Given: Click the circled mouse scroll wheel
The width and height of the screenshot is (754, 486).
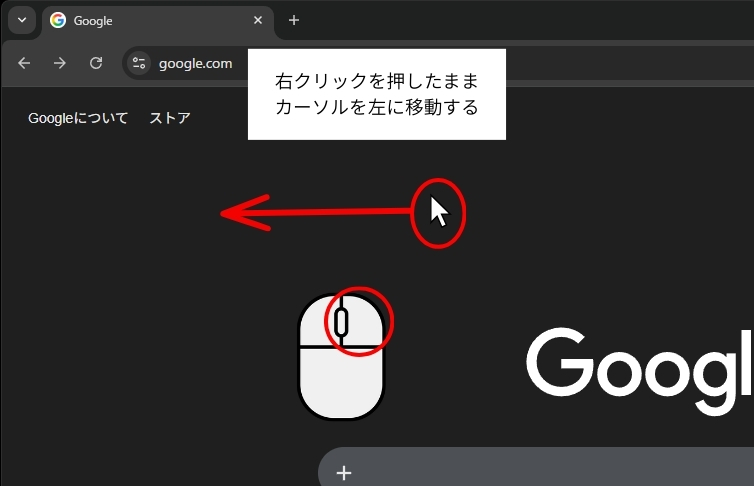Looking at the screenshot, I should (341, 322).
